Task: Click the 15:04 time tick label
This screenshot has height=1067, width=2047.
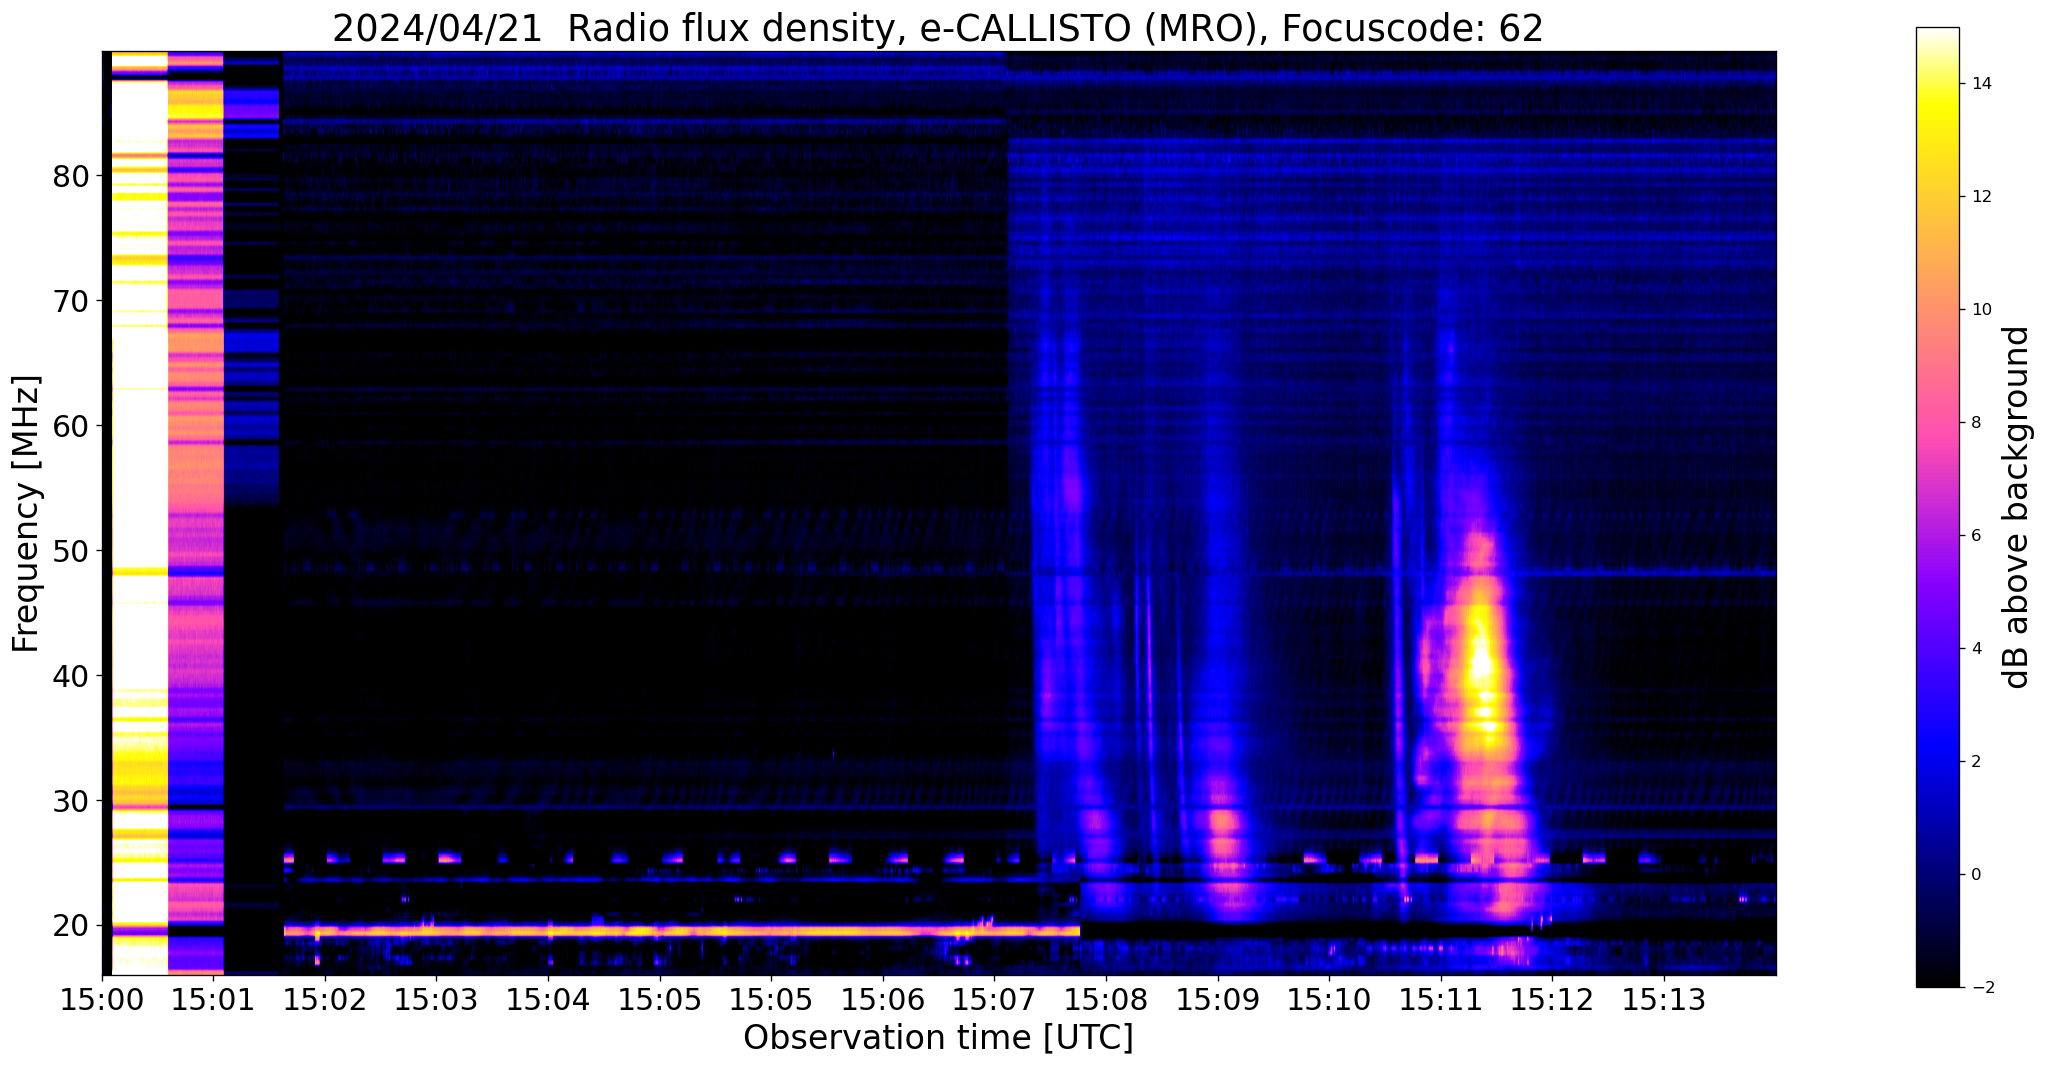Action: coord(548,998)
